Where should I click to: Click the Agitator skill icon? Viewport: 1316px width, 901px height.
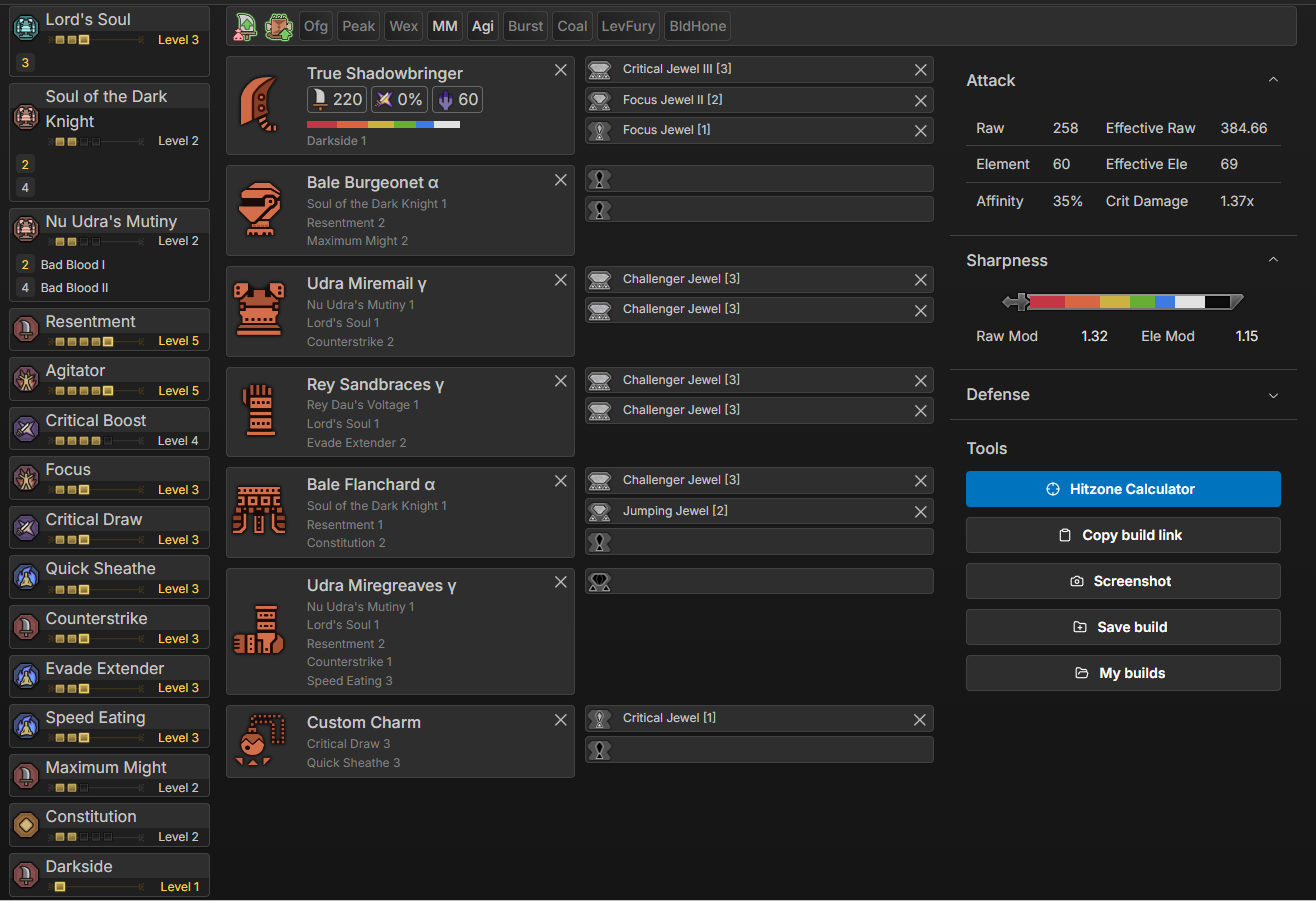coord(26,379)
